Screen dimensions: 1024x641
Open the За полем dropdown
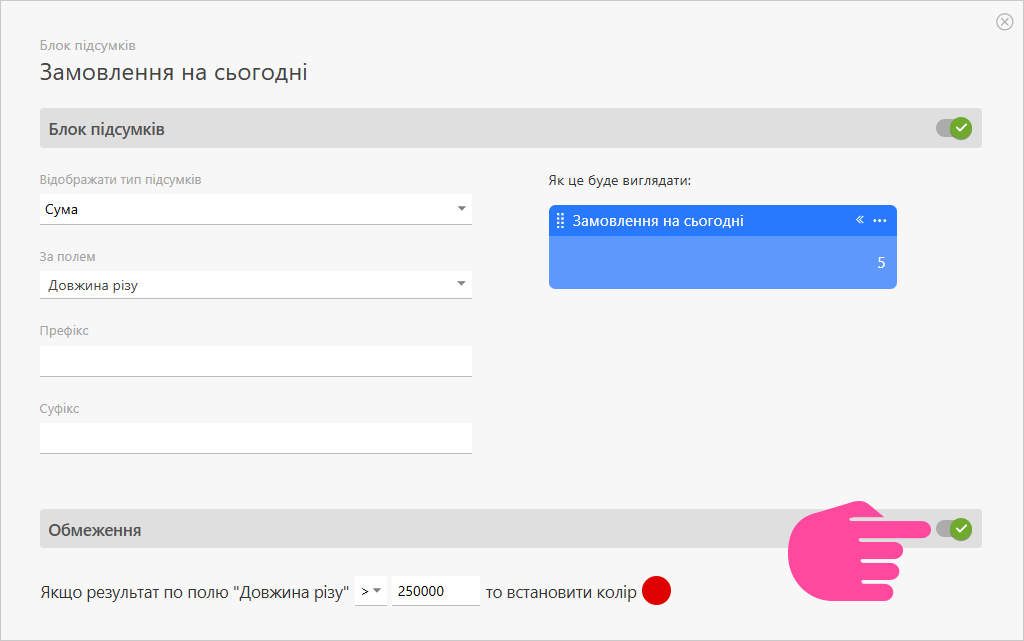(255, 285)
